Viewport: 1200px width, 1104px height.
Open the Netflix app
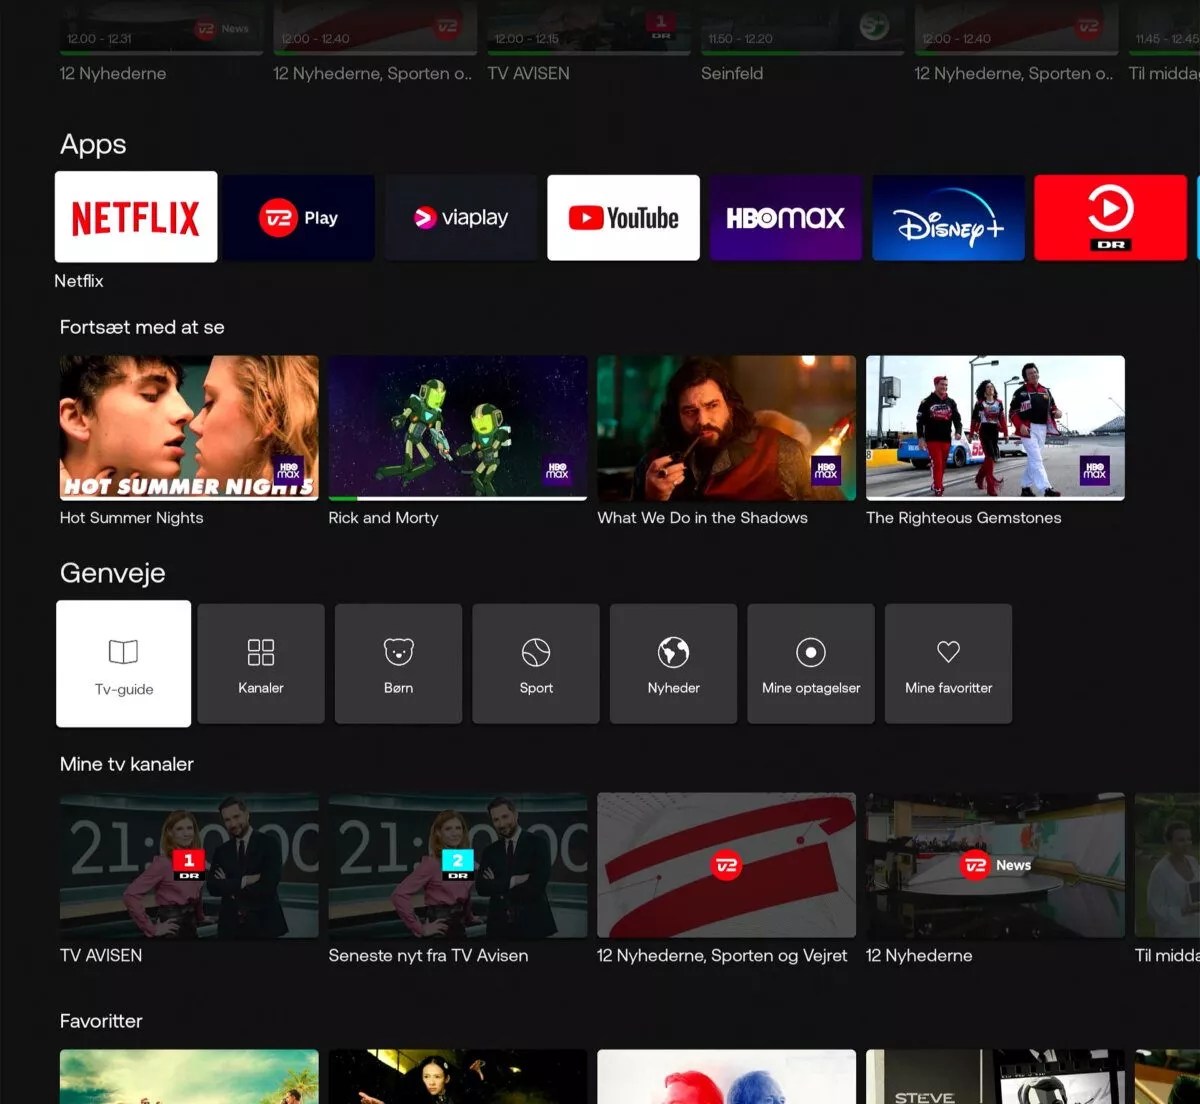tap(135, 217)
